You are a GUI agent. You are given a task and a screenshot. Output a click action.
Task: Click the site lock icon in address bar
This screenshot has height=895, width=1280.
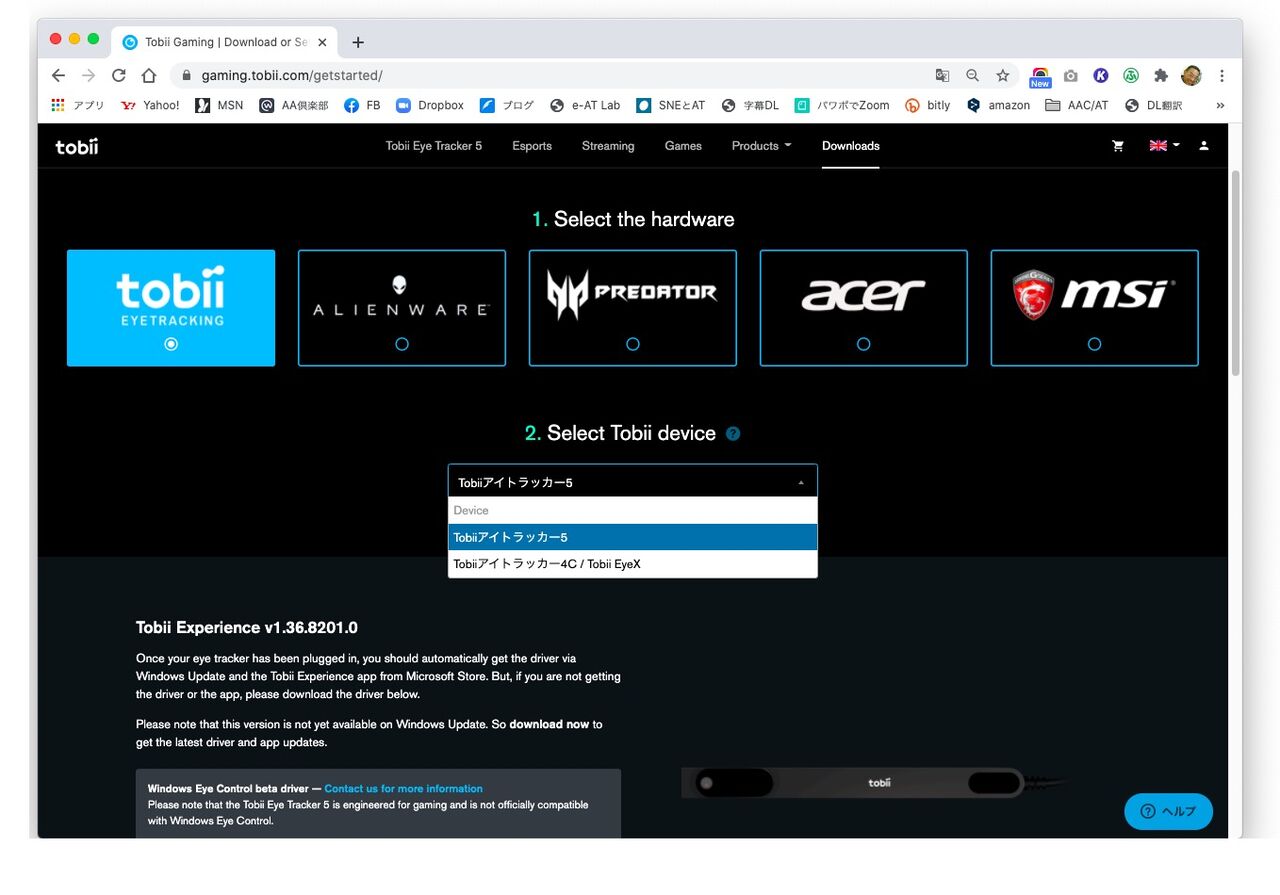(x=186, y=76)
